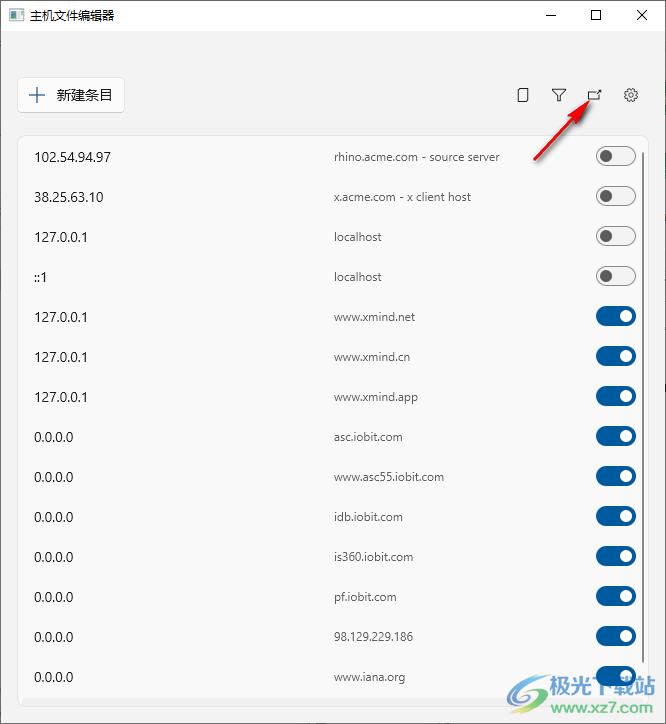Screen dimensions: 666x724
Task: Click the pf.iobit.com host text
Action: point(365,597)
